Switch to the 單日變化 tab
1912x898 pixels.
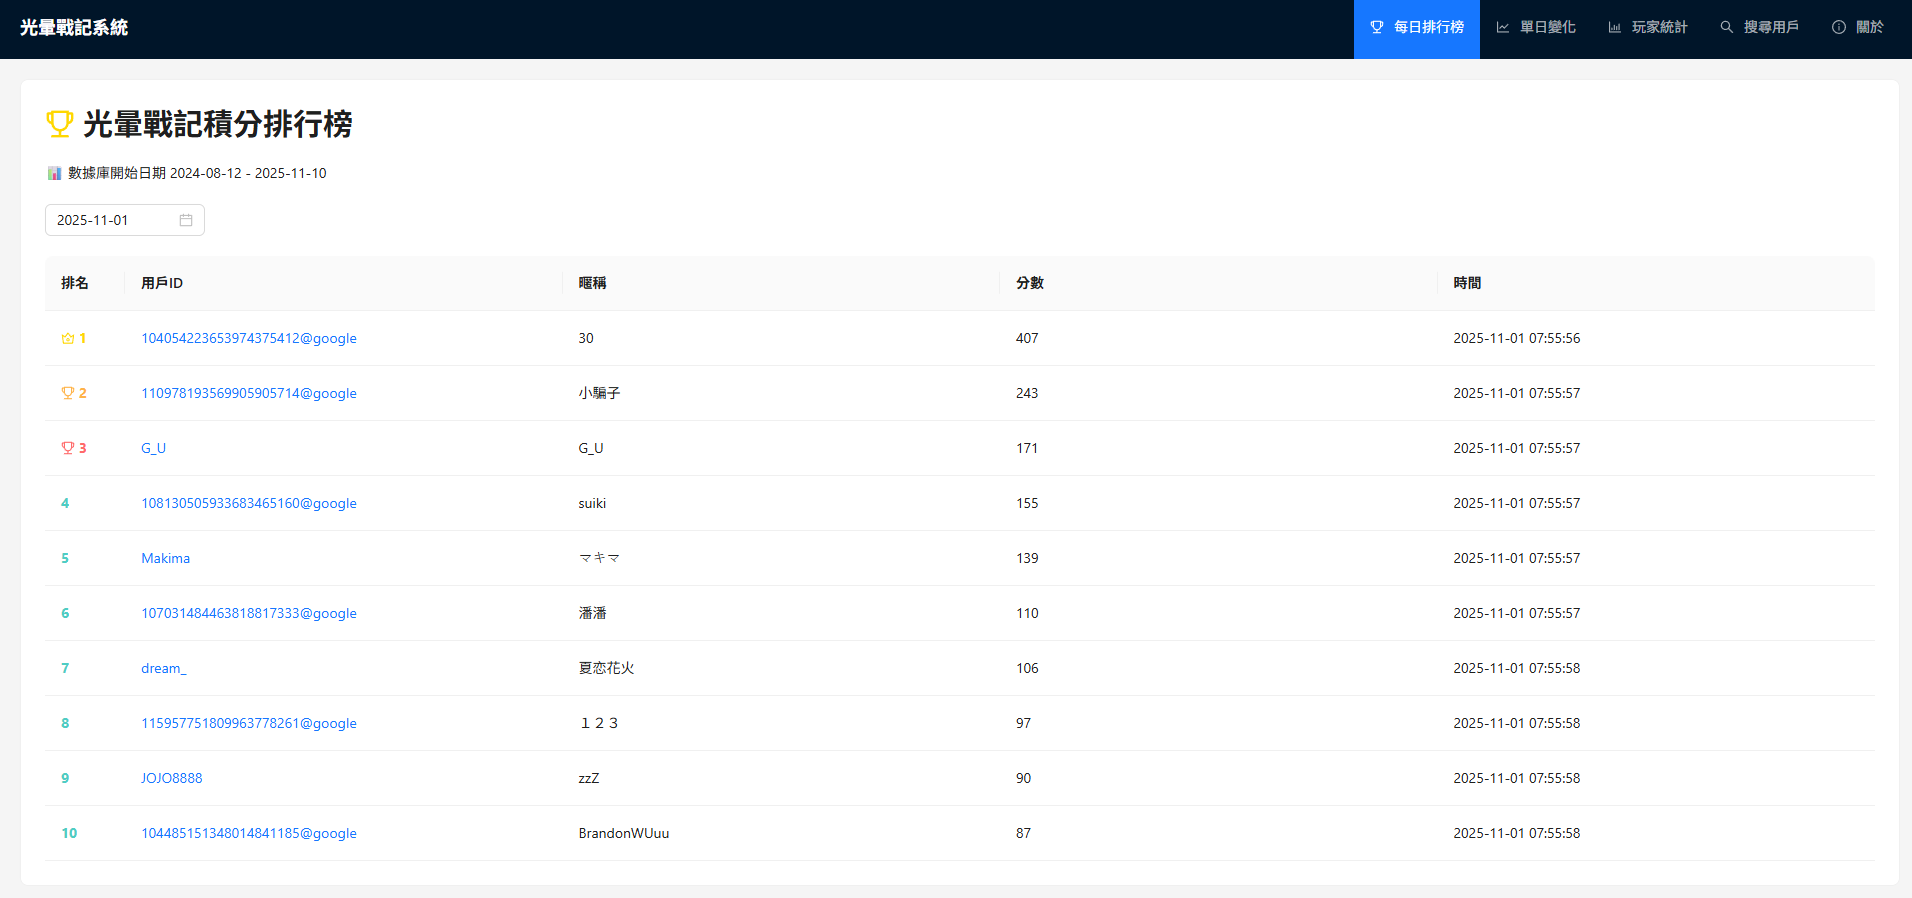coord(1536,28)
